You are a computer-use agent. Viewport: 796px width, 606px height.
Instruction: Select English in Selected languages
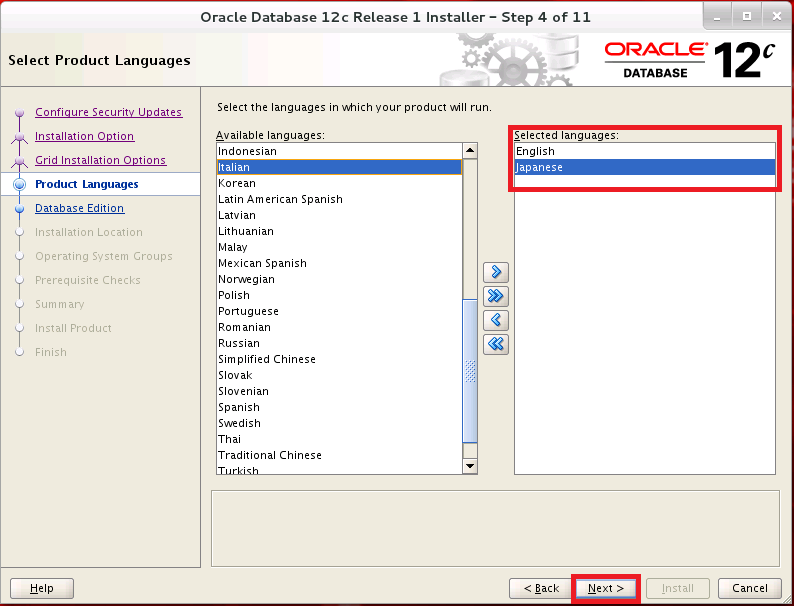[645, 151]
